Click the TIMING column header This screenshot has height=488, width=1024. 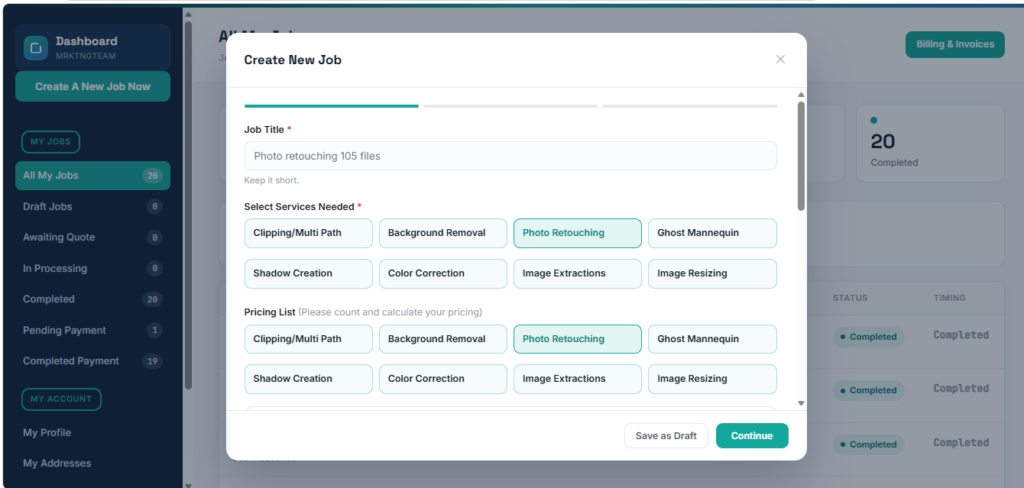(950, 298)
